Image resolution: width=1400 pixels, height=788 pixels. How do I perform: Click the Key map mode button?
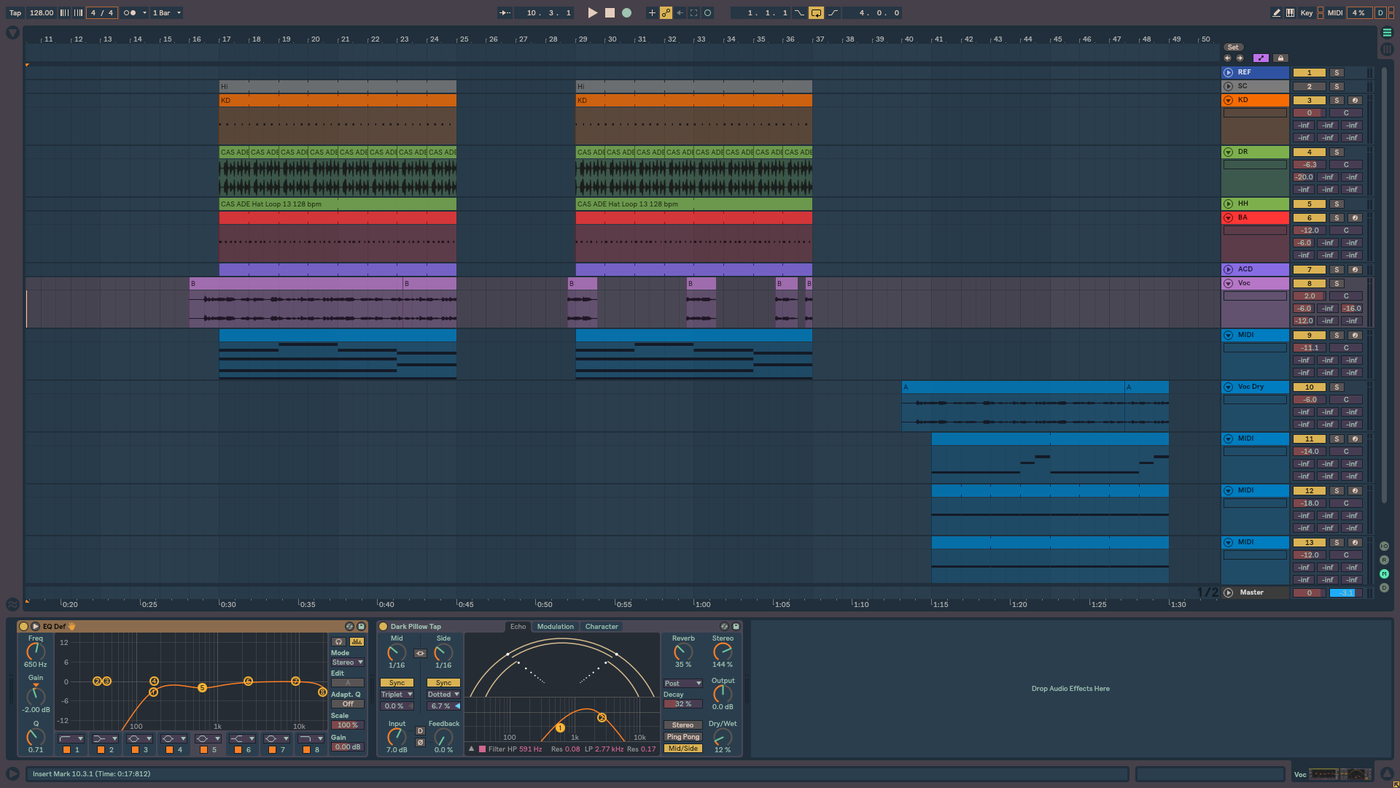pyautogui.click(x=1307, y=13)
